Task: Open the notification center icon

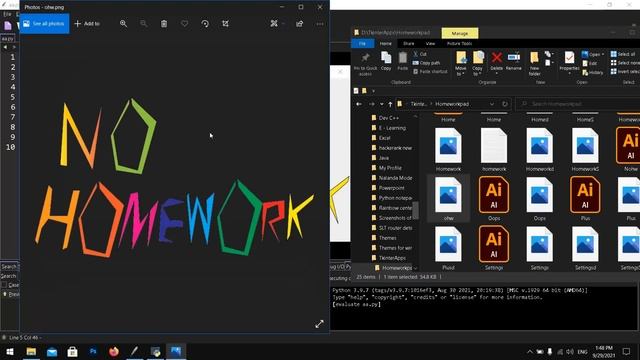Action: [627, 351]
